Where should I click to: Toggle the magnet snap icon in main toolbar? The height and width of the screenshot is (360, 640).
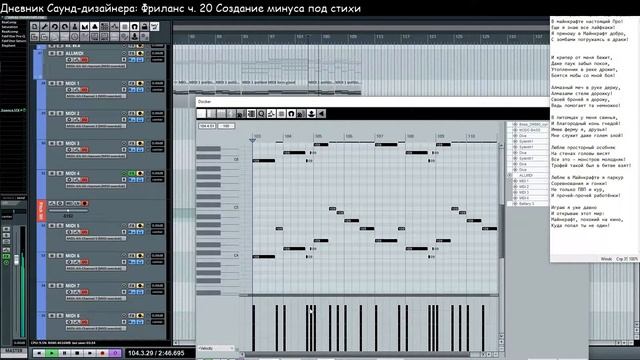134,27
